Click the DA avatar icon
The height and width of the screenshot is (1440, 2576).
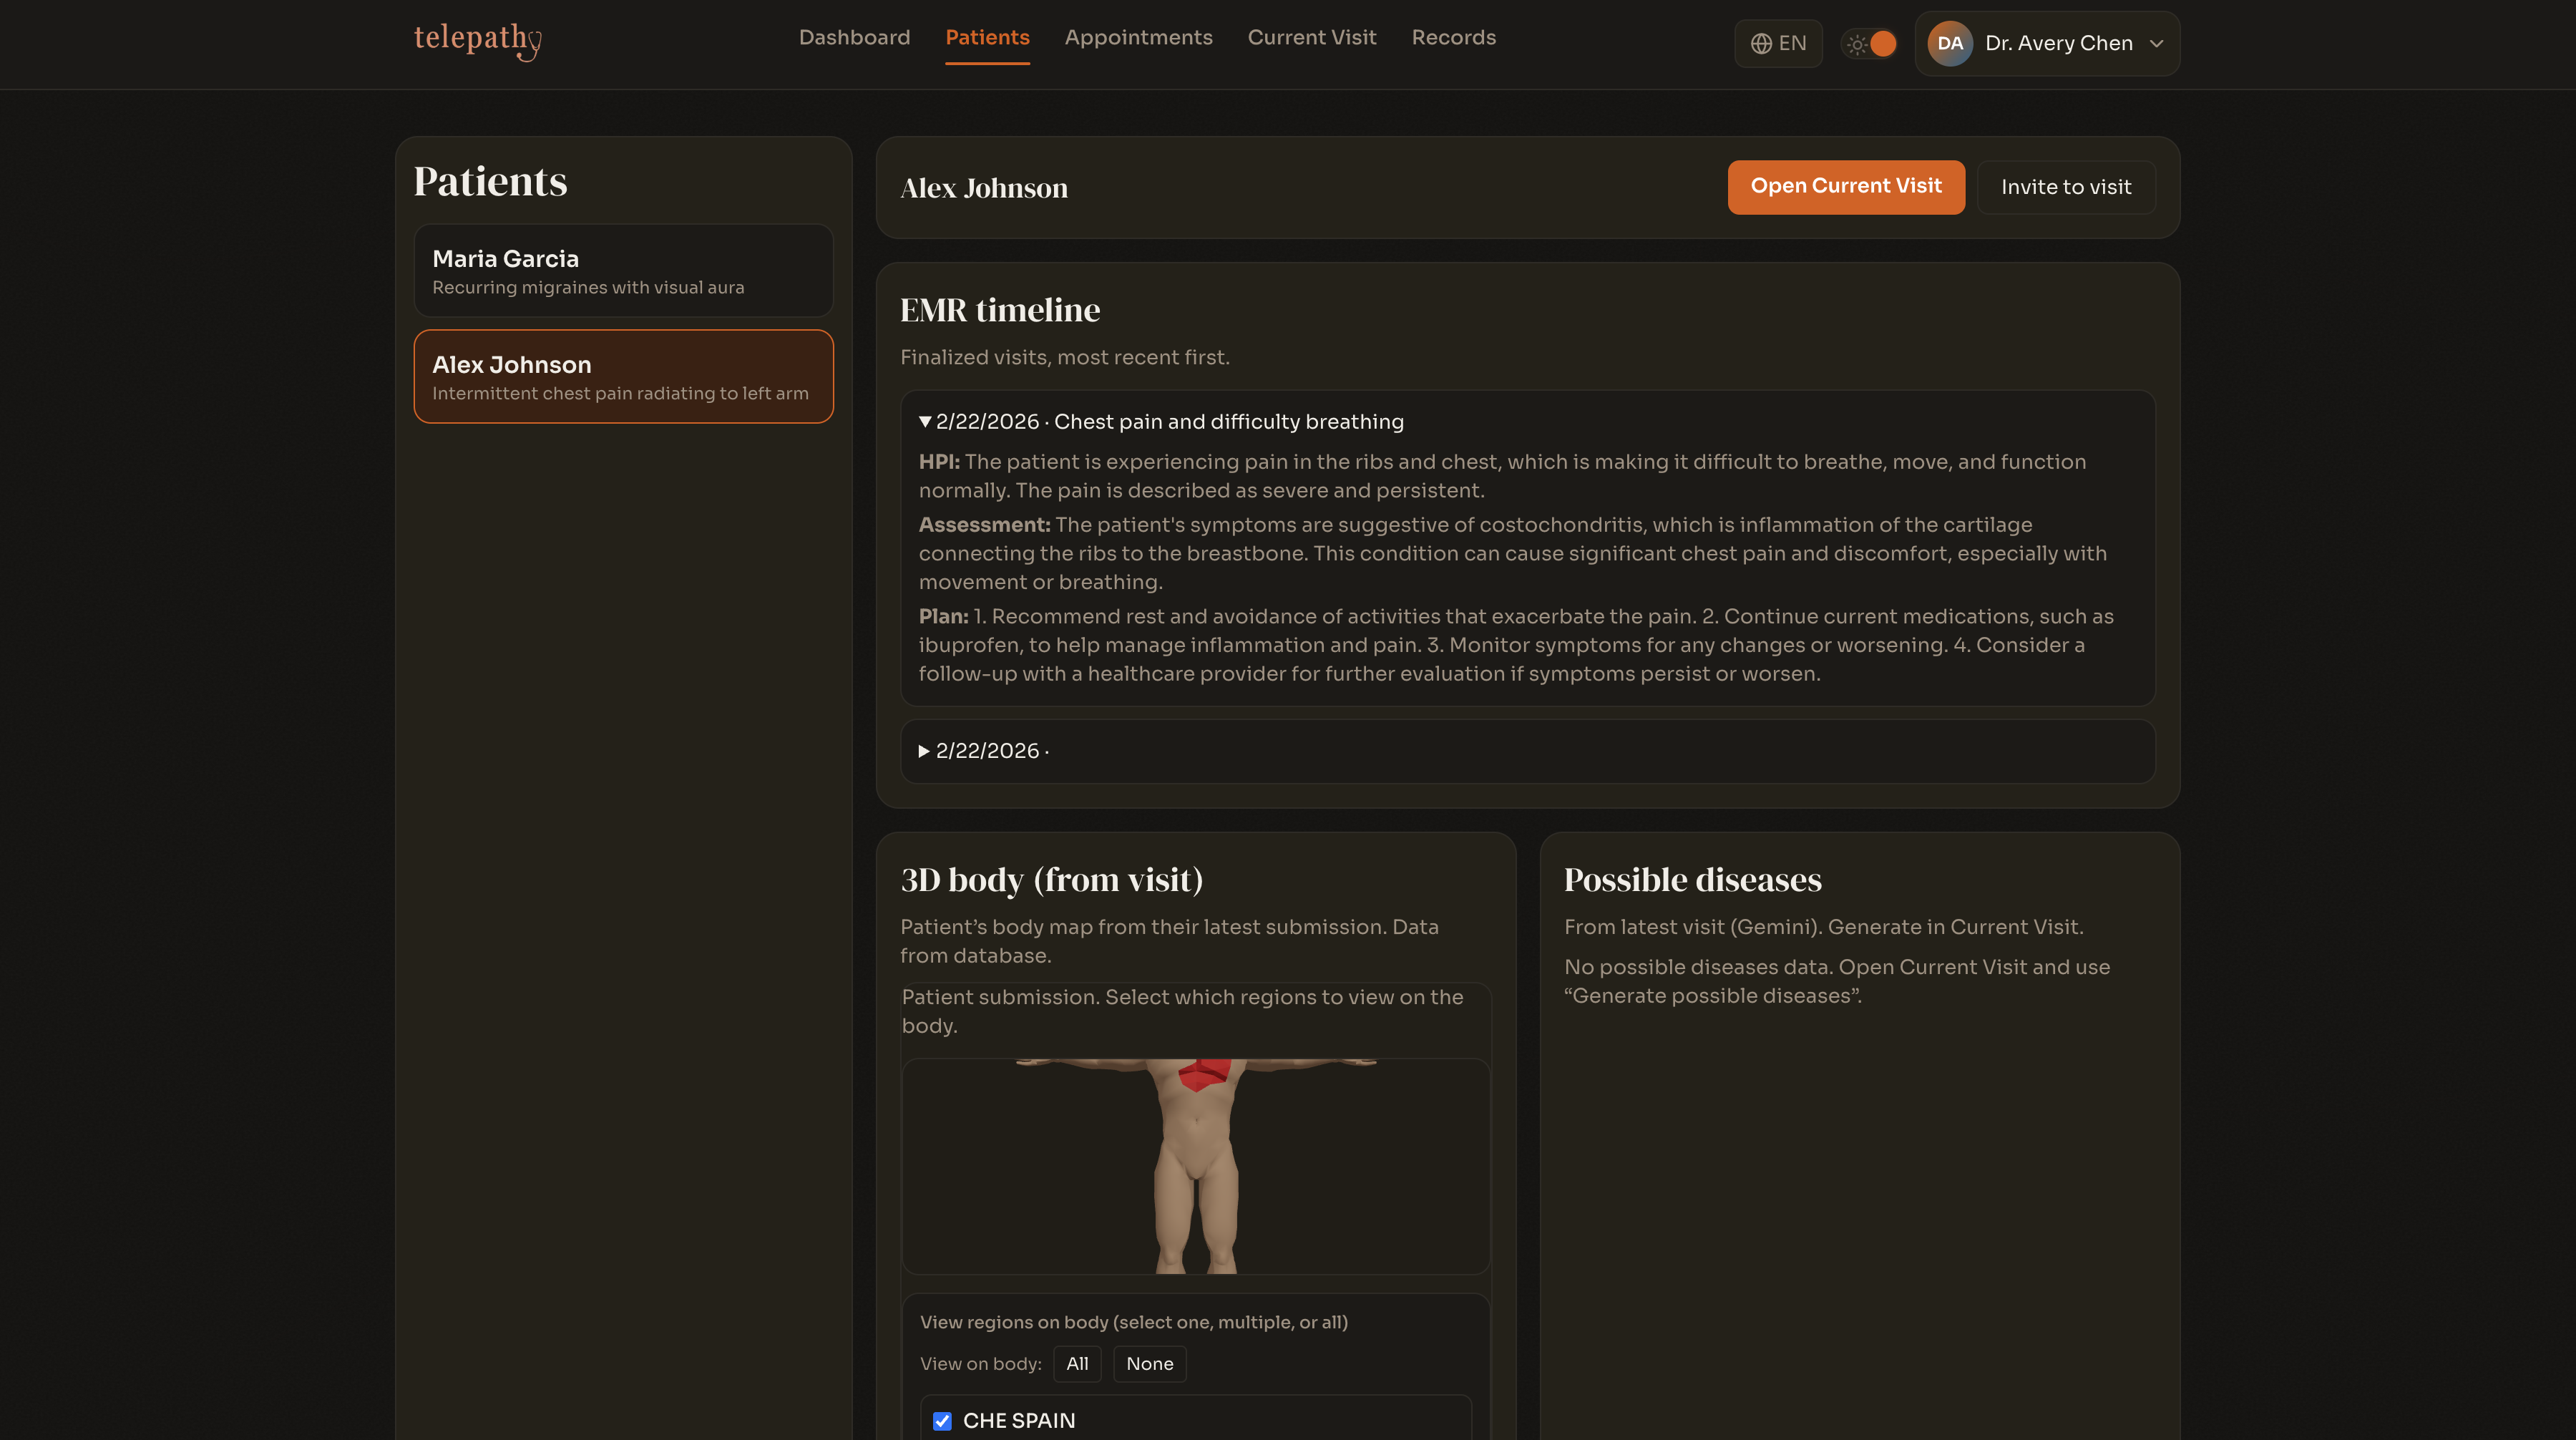coord(1949,44)
